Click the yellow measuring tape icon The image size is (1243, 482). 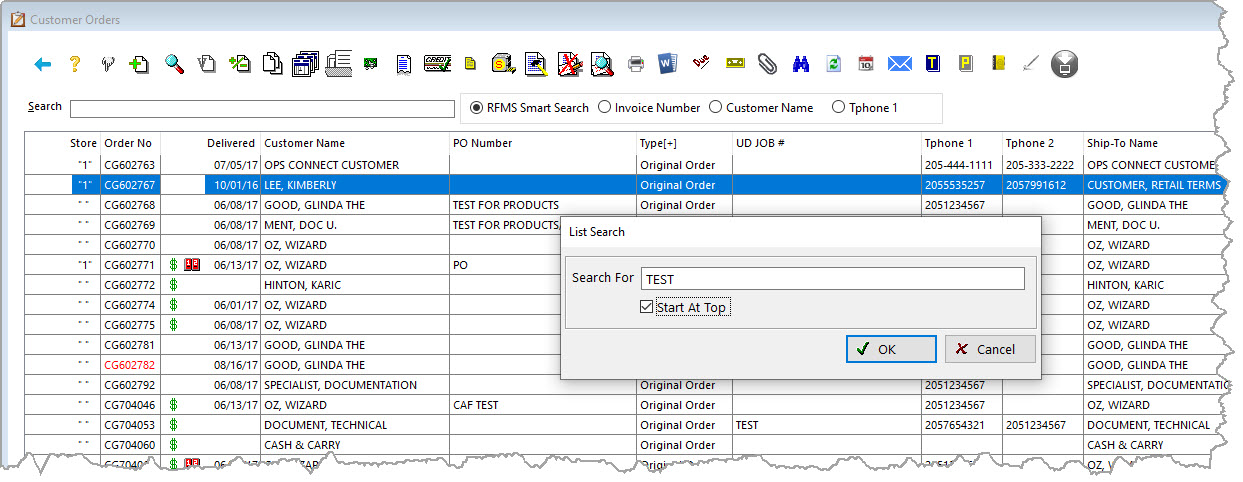(x=735, y=65)
